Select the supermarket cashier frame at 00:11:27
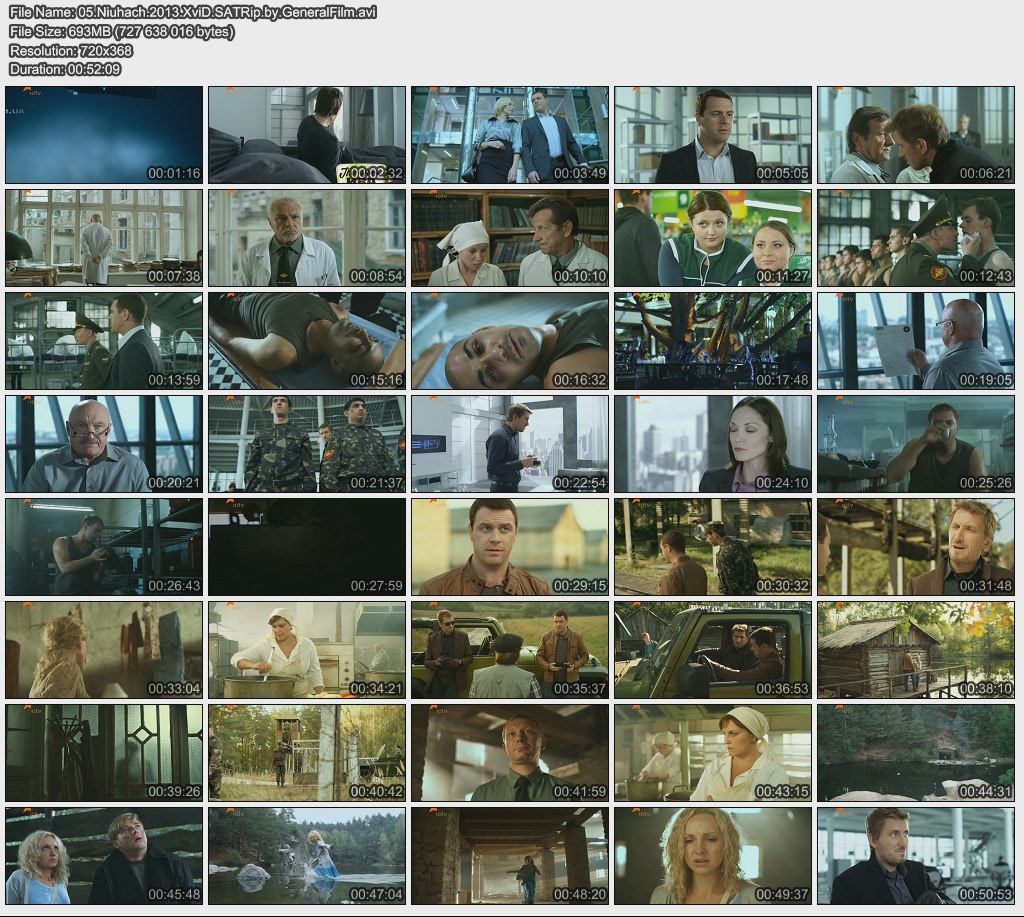This screenshot has height=917, width=1024. [x=712, y=238]
